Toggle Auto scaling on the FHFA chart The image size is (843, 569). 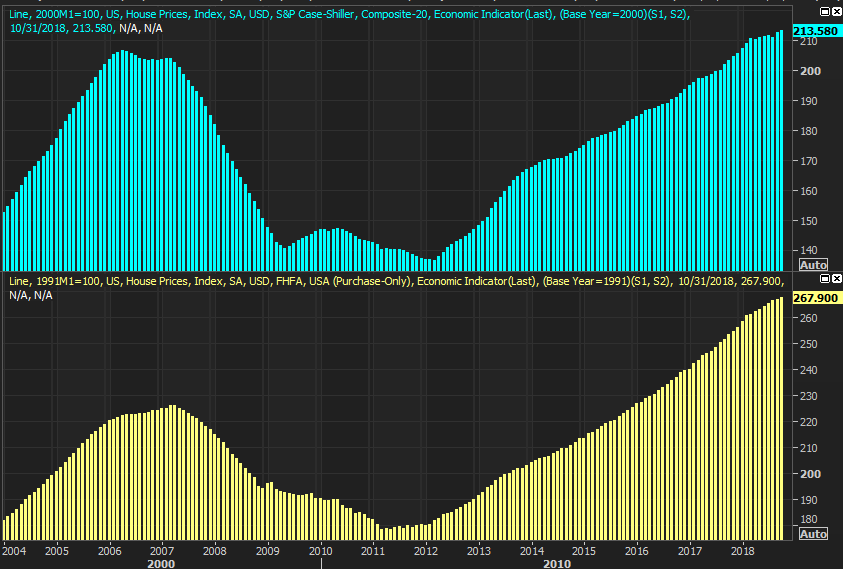coord(813,534)
